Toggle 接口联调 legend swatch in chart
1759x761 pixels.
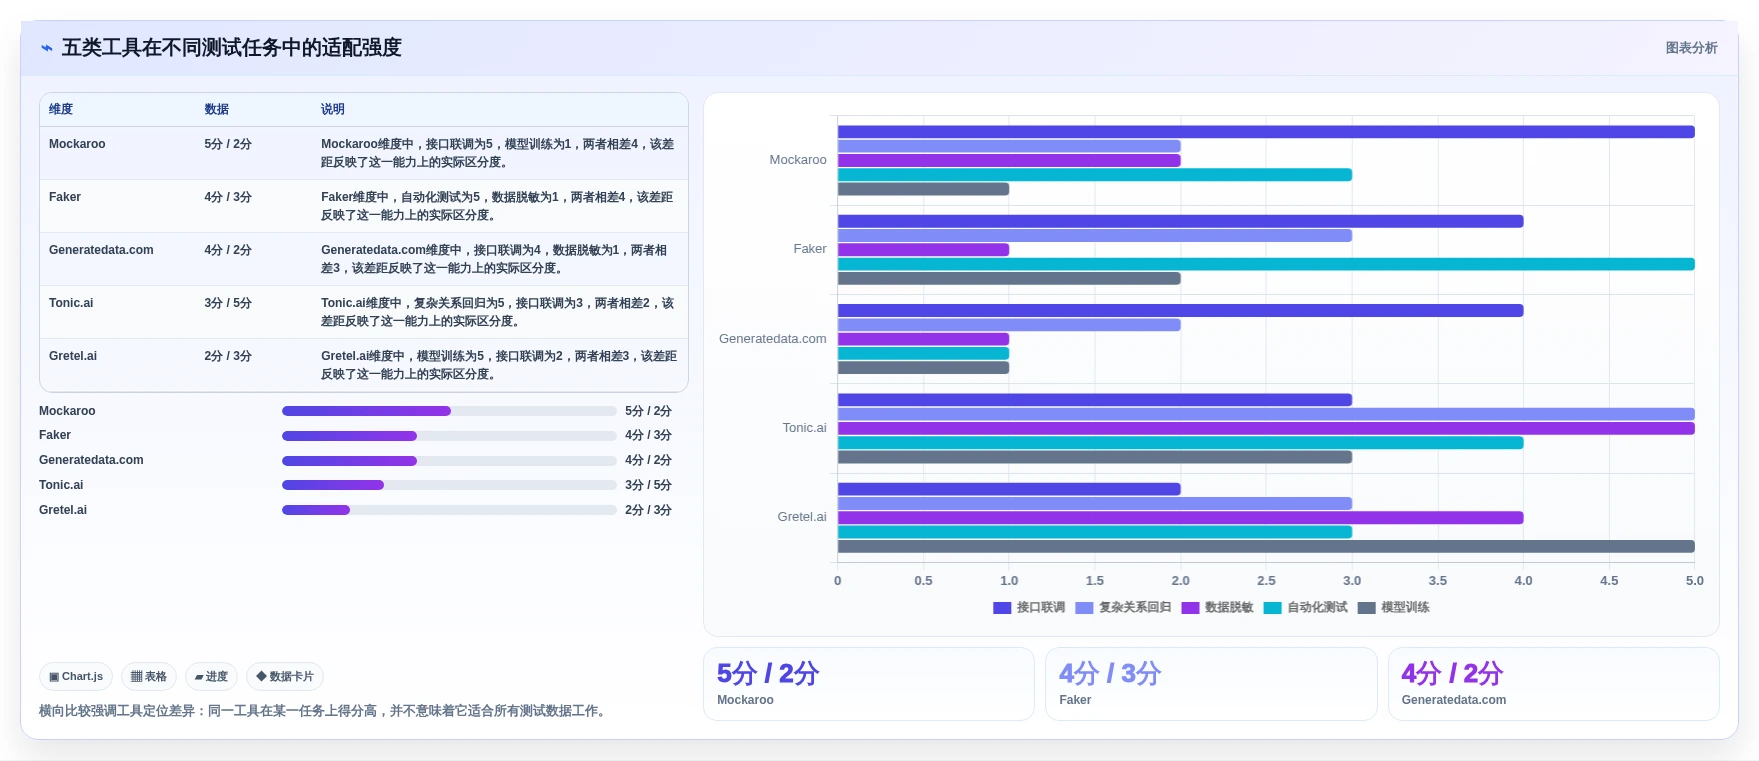pos(1002,608)
